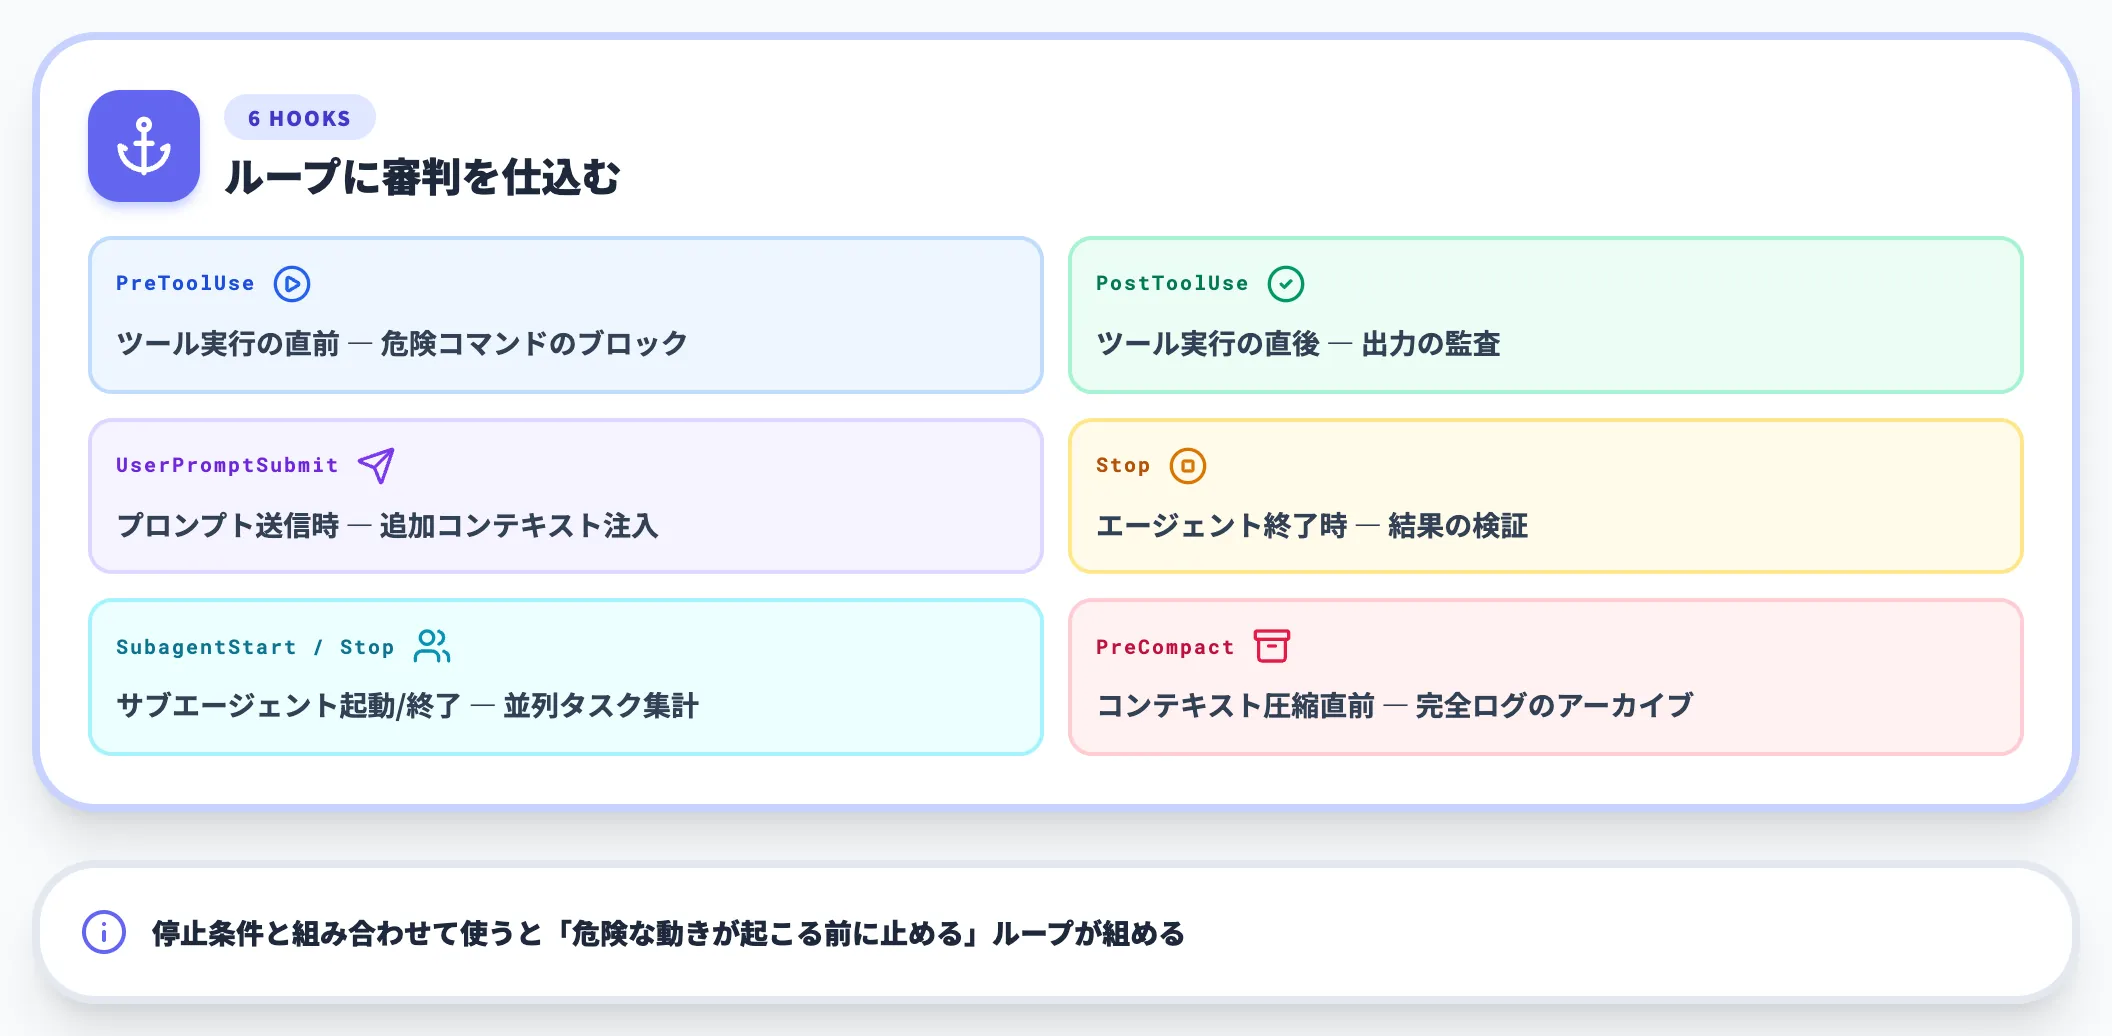Click the text サブエージェント起動/終了 — 並列タスク集計
The height and width of the screenshot is (1036, 2112).
point(408,706)
